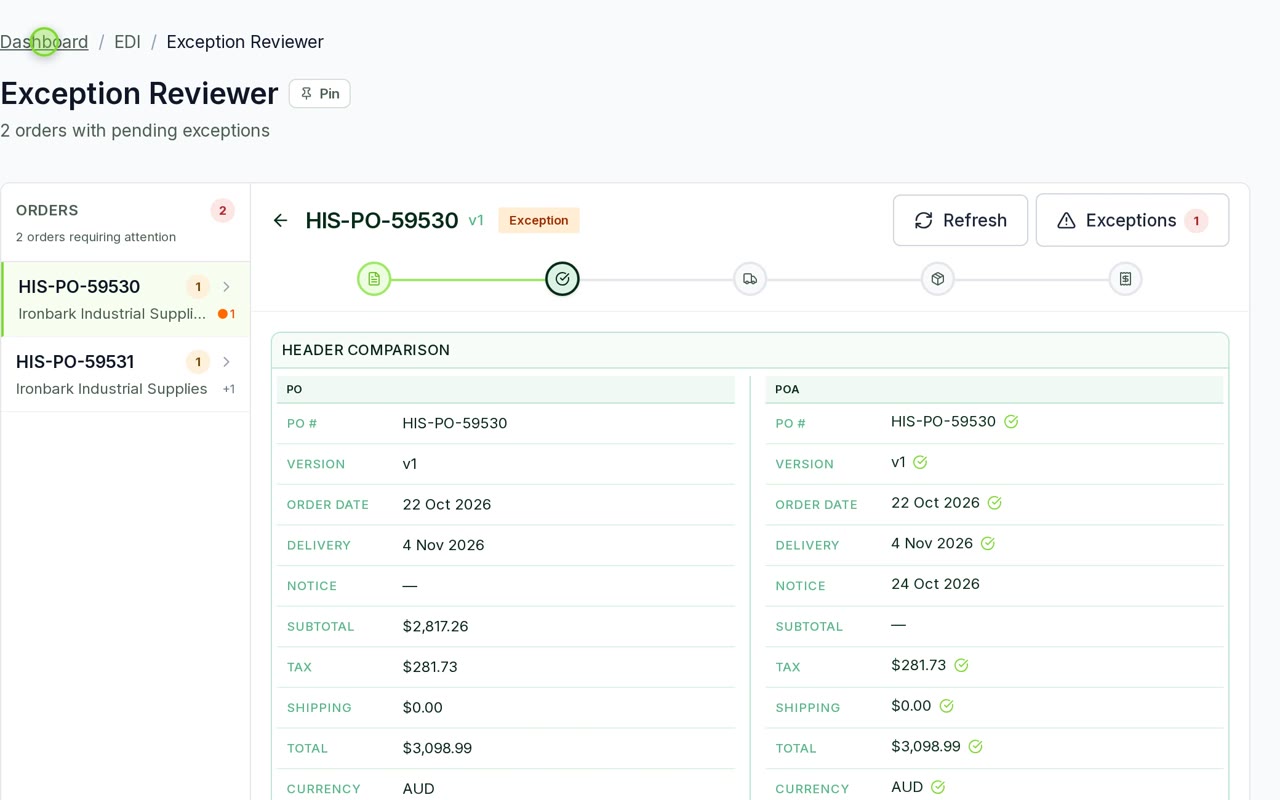This screenshot has height=800, width=1280.
Task: Open the EDI breadcrumb
Action: (x=127, y=42)
